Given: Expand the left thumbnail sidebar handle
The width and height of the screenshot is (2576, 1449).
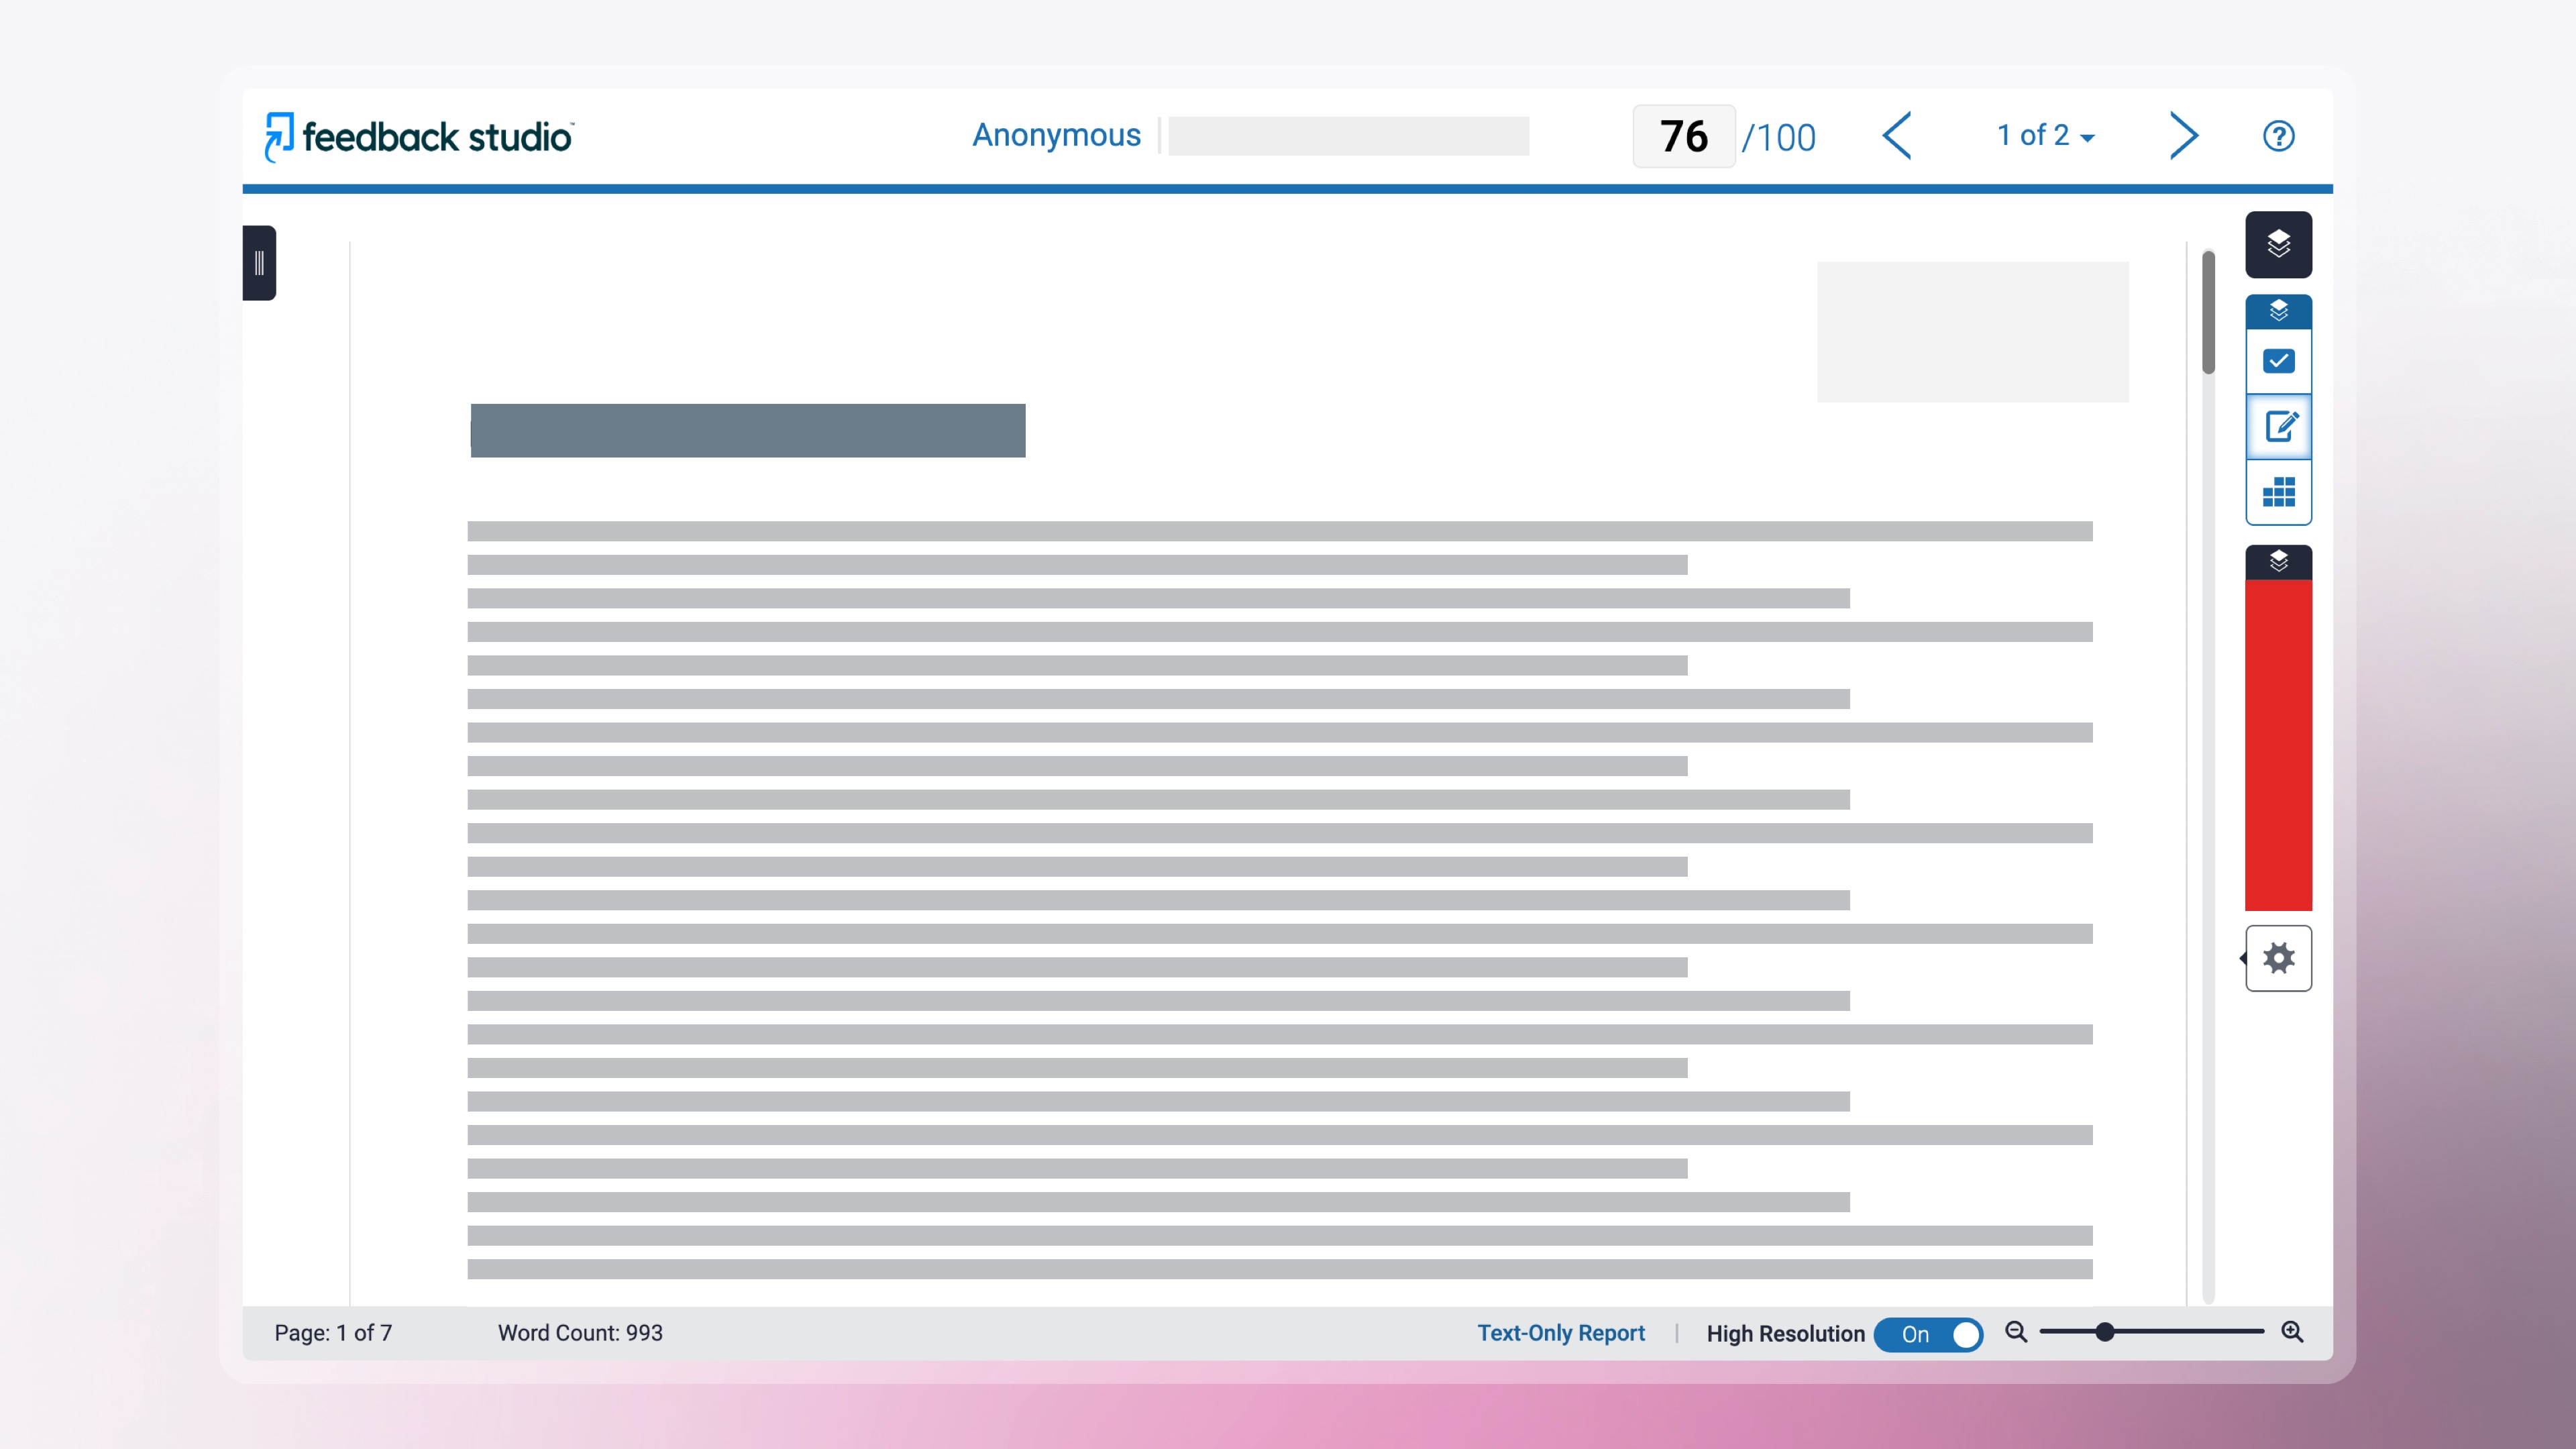Looking at the screenshot, I should pos(259,263).
